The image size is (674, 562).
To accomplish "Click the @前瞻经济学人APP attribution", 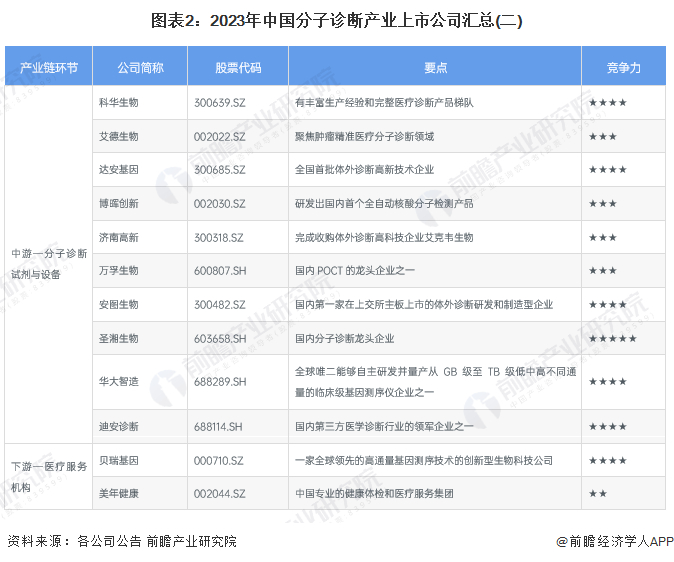I will [x=615, y=541].
